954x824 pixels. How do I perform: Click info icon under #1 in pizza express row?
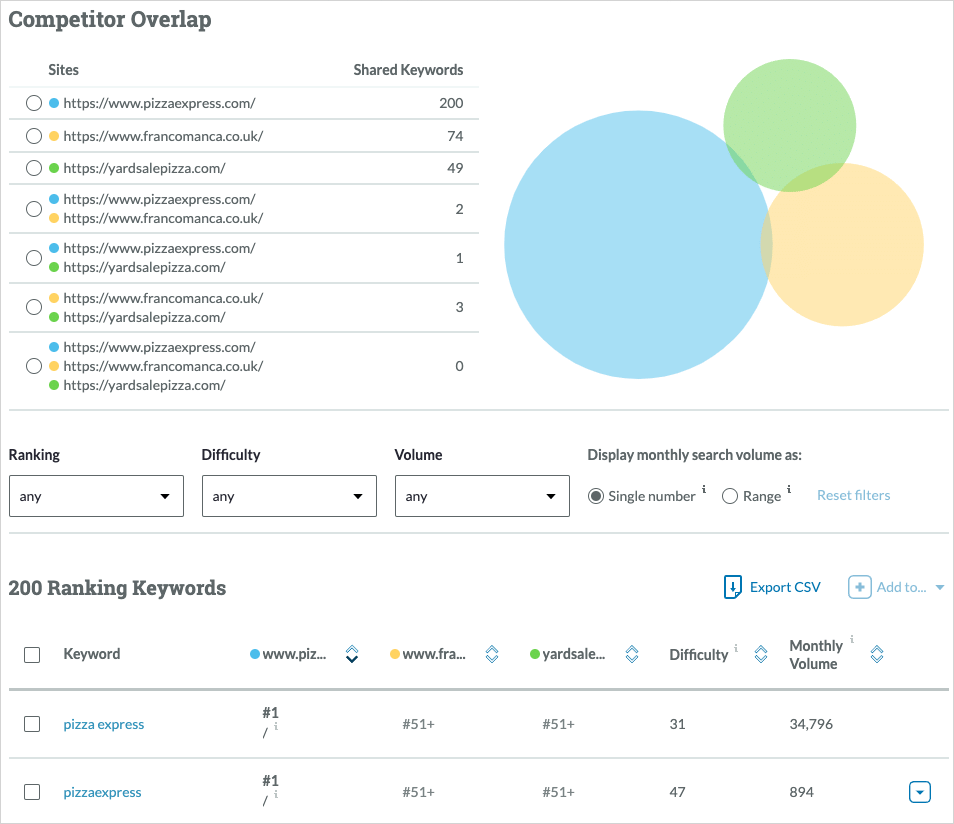pos(276,726)
